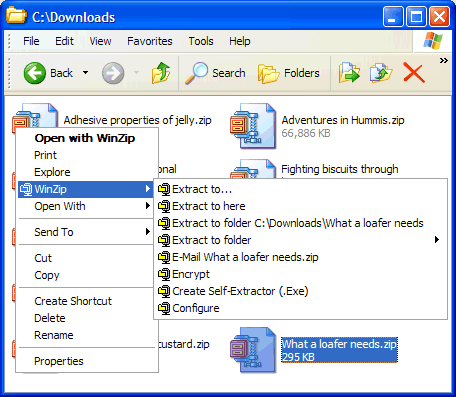Select Create Self-Extractor (.Exe) text

click(x=240, y=291)
